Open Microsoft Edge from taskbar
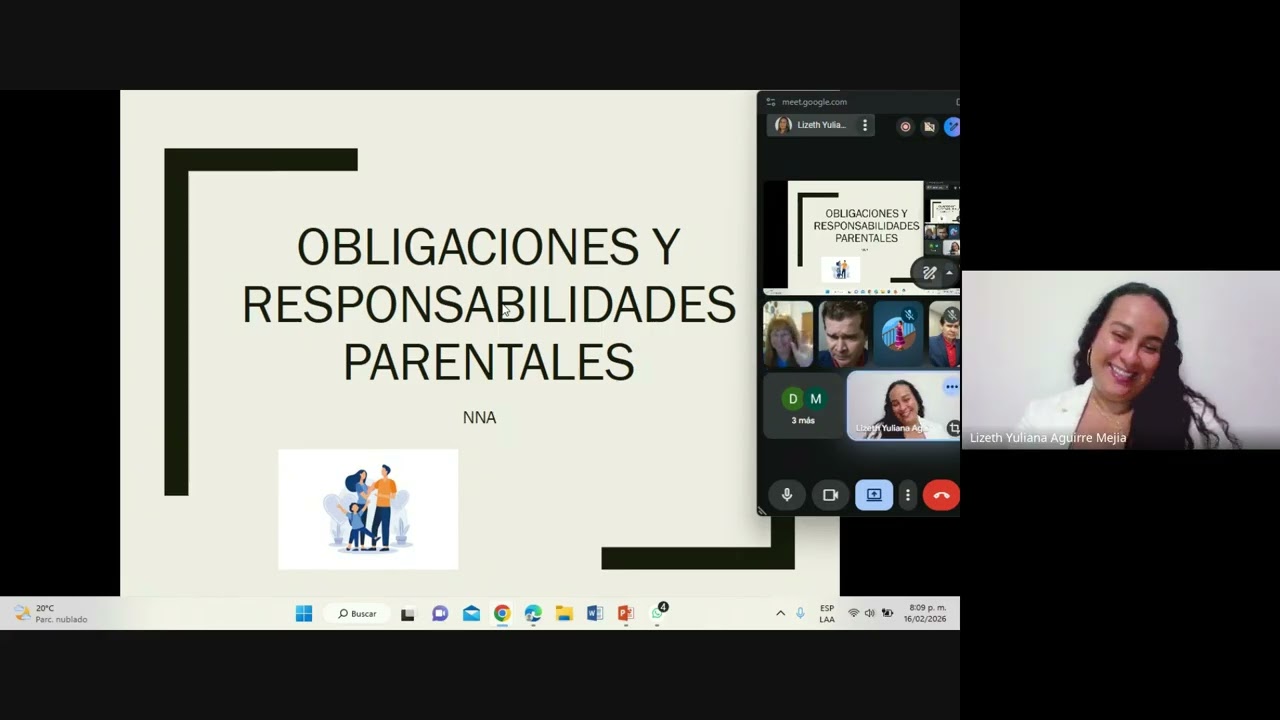 533,613
